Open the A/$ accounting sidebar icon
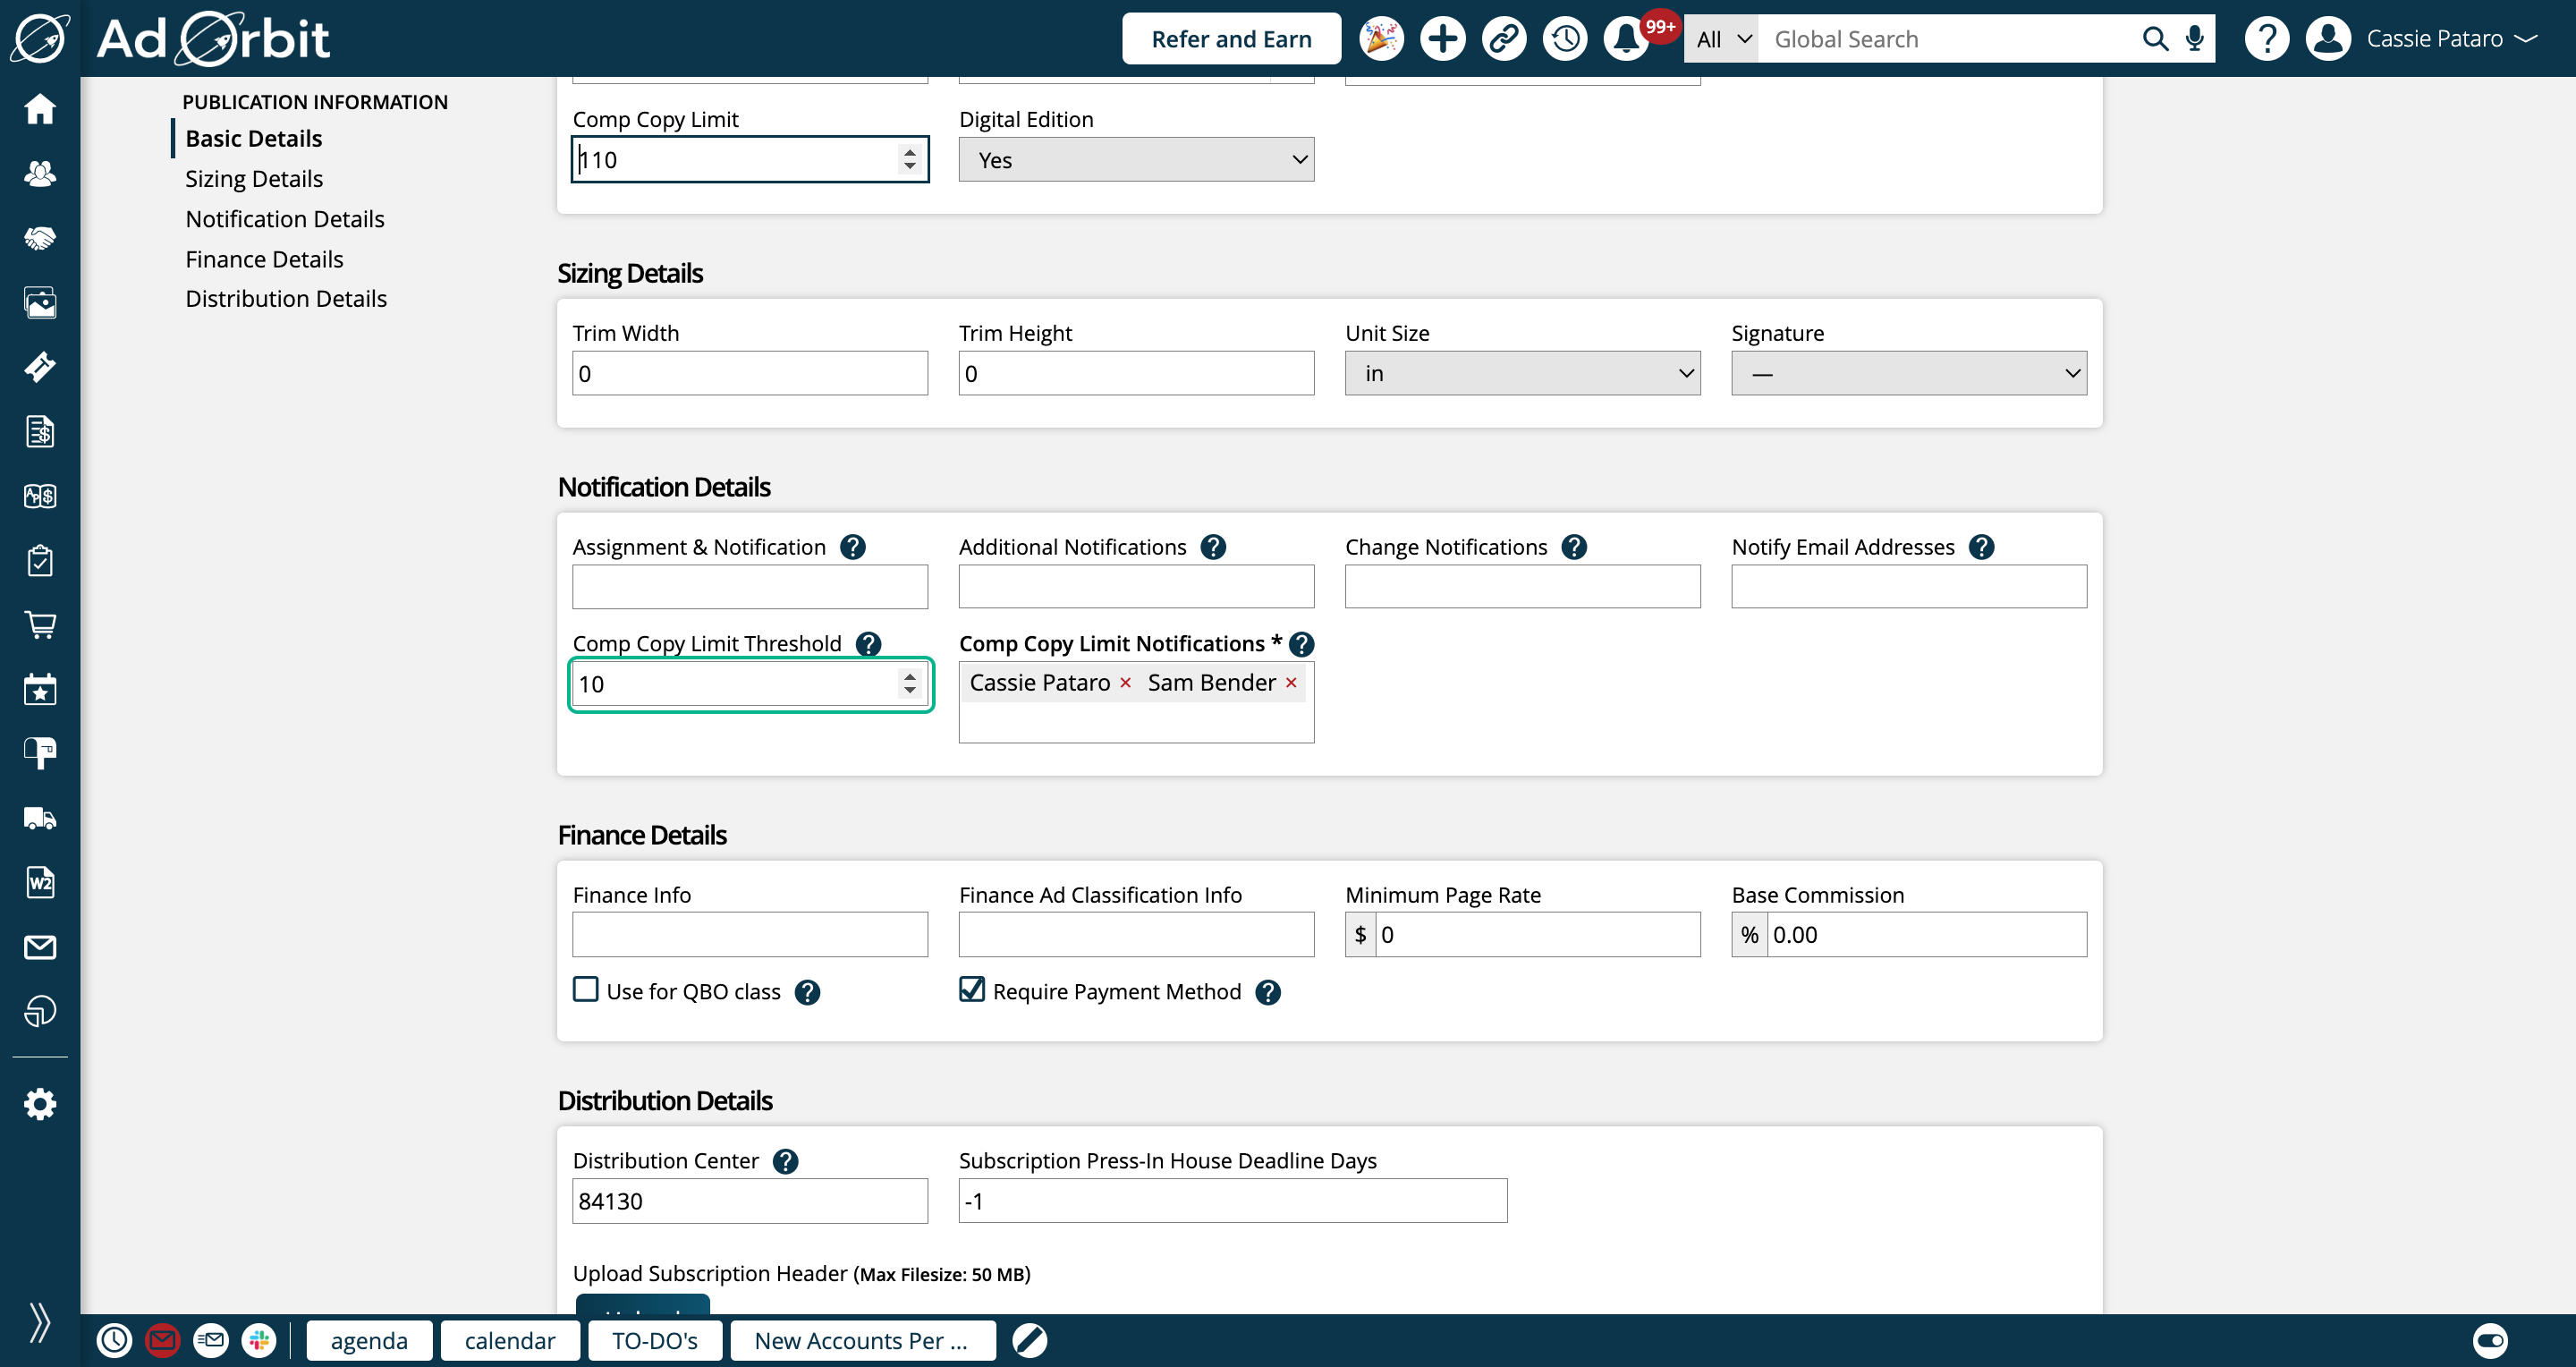The width and height of the screenshot is (2576, 1367). coord(40,496)
